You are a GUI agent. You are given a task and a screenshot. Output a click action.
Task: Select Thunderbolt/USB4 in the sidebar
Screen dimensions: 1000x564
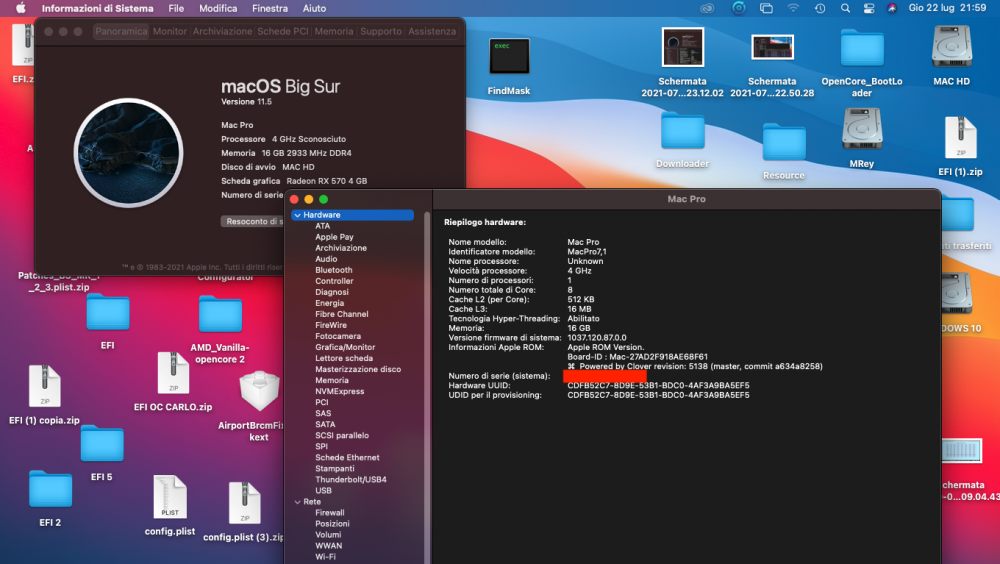351,480
